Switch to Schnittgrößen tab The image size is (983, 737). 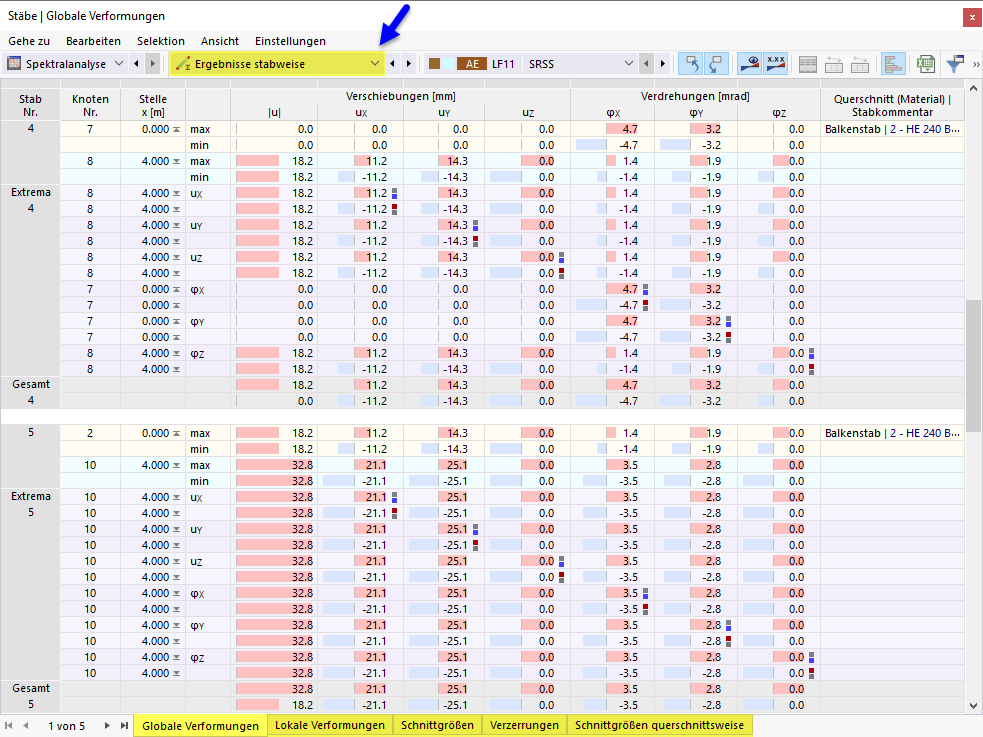438,725
